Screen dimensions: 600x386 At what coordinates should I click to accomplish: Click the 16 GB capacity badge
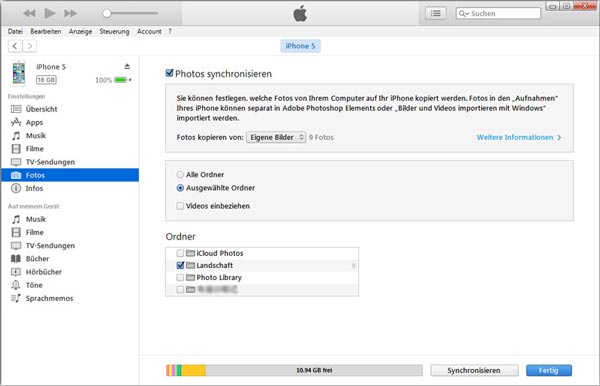pyautogui.click(x=46, y=80)
